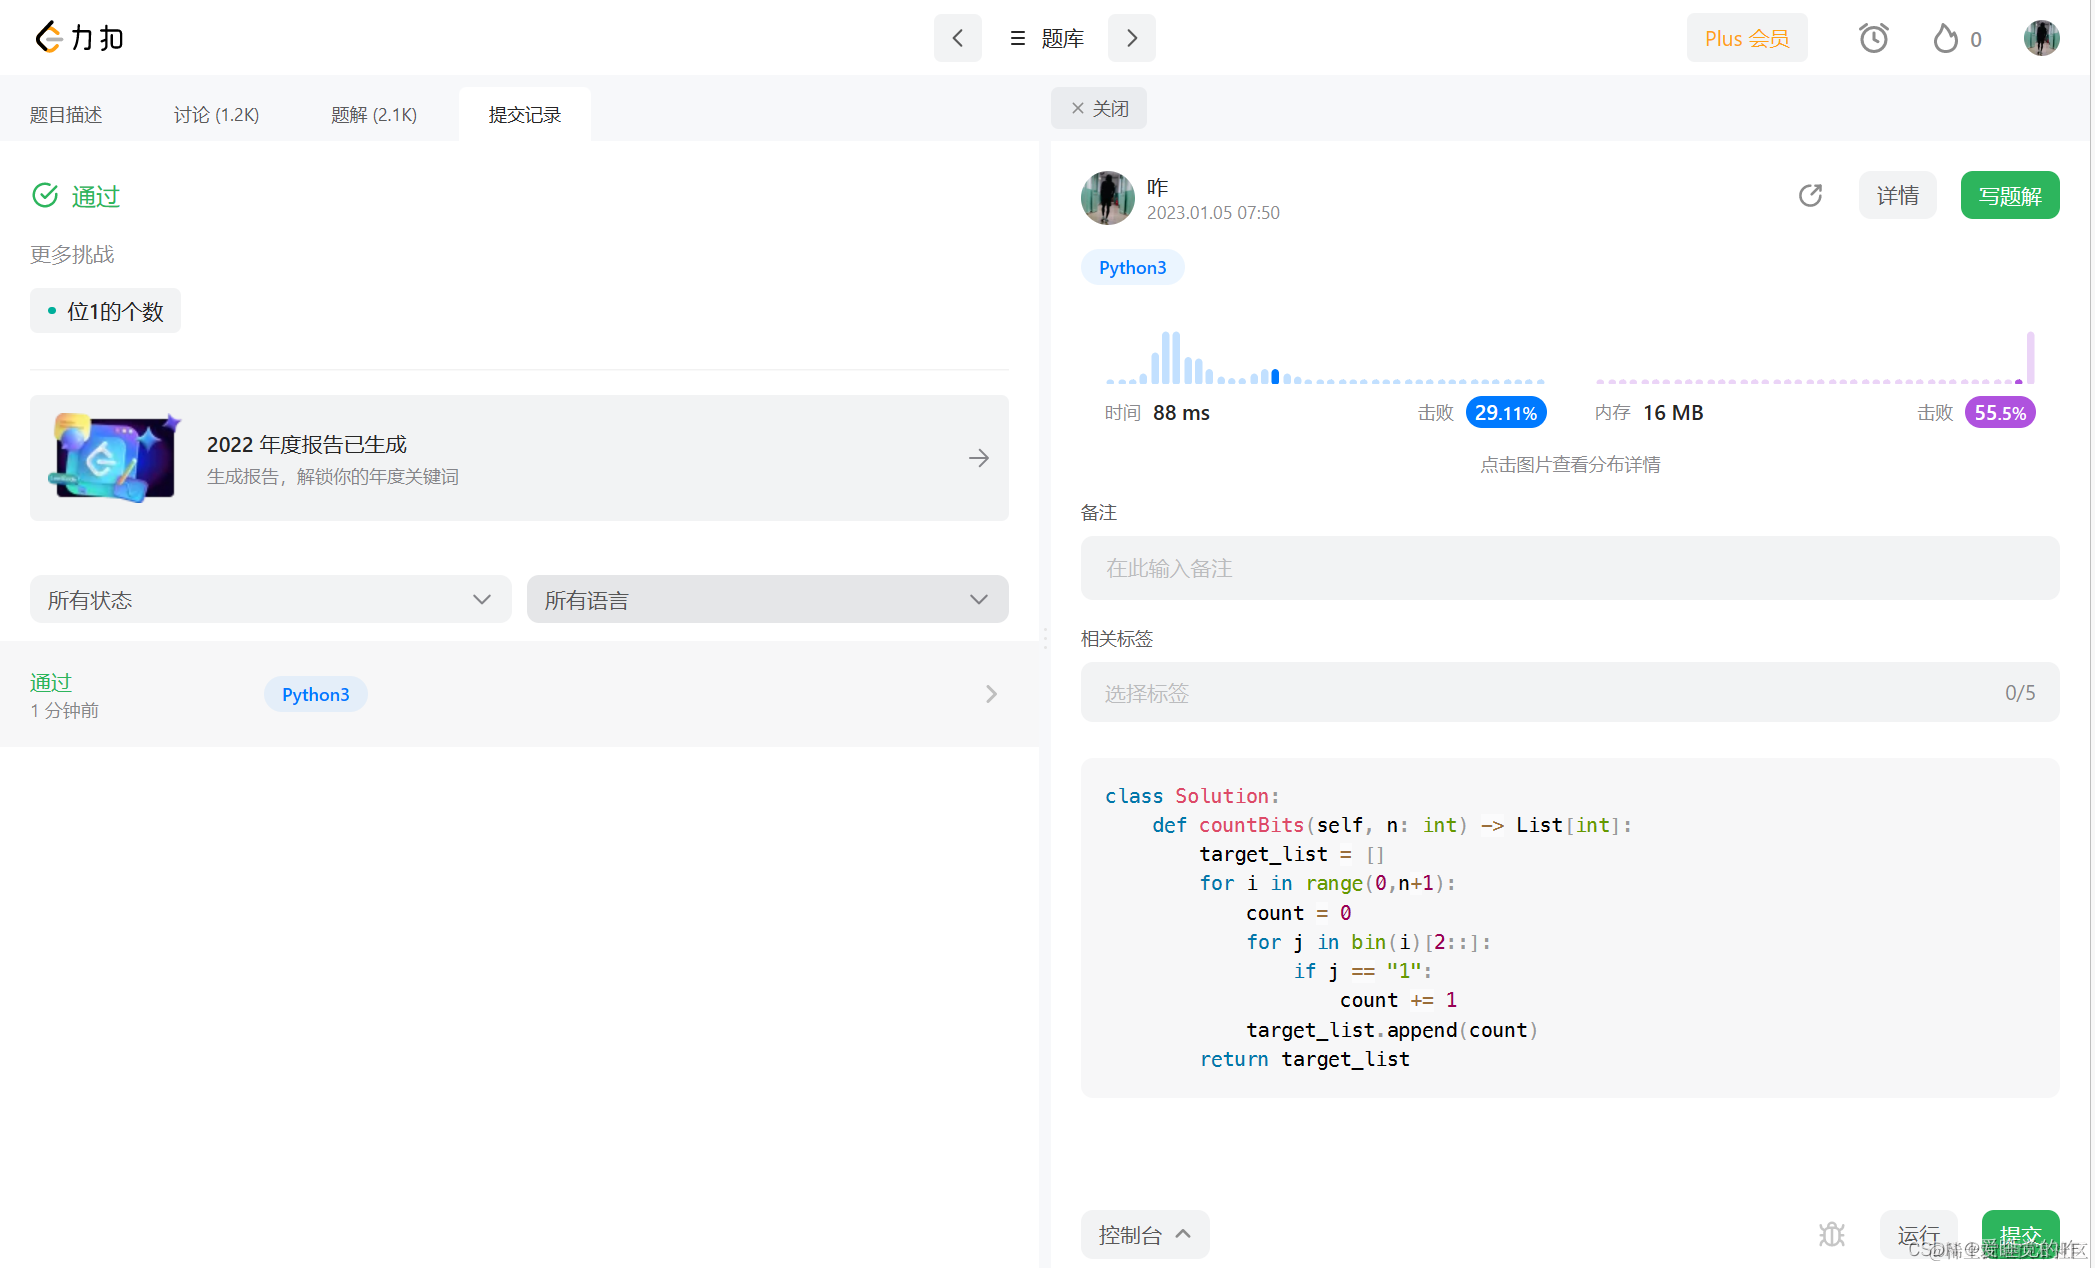Expand the 控制台 console panel
The width and height of the screenshot is (2095, 1268).
[x=1144, y=1235]
